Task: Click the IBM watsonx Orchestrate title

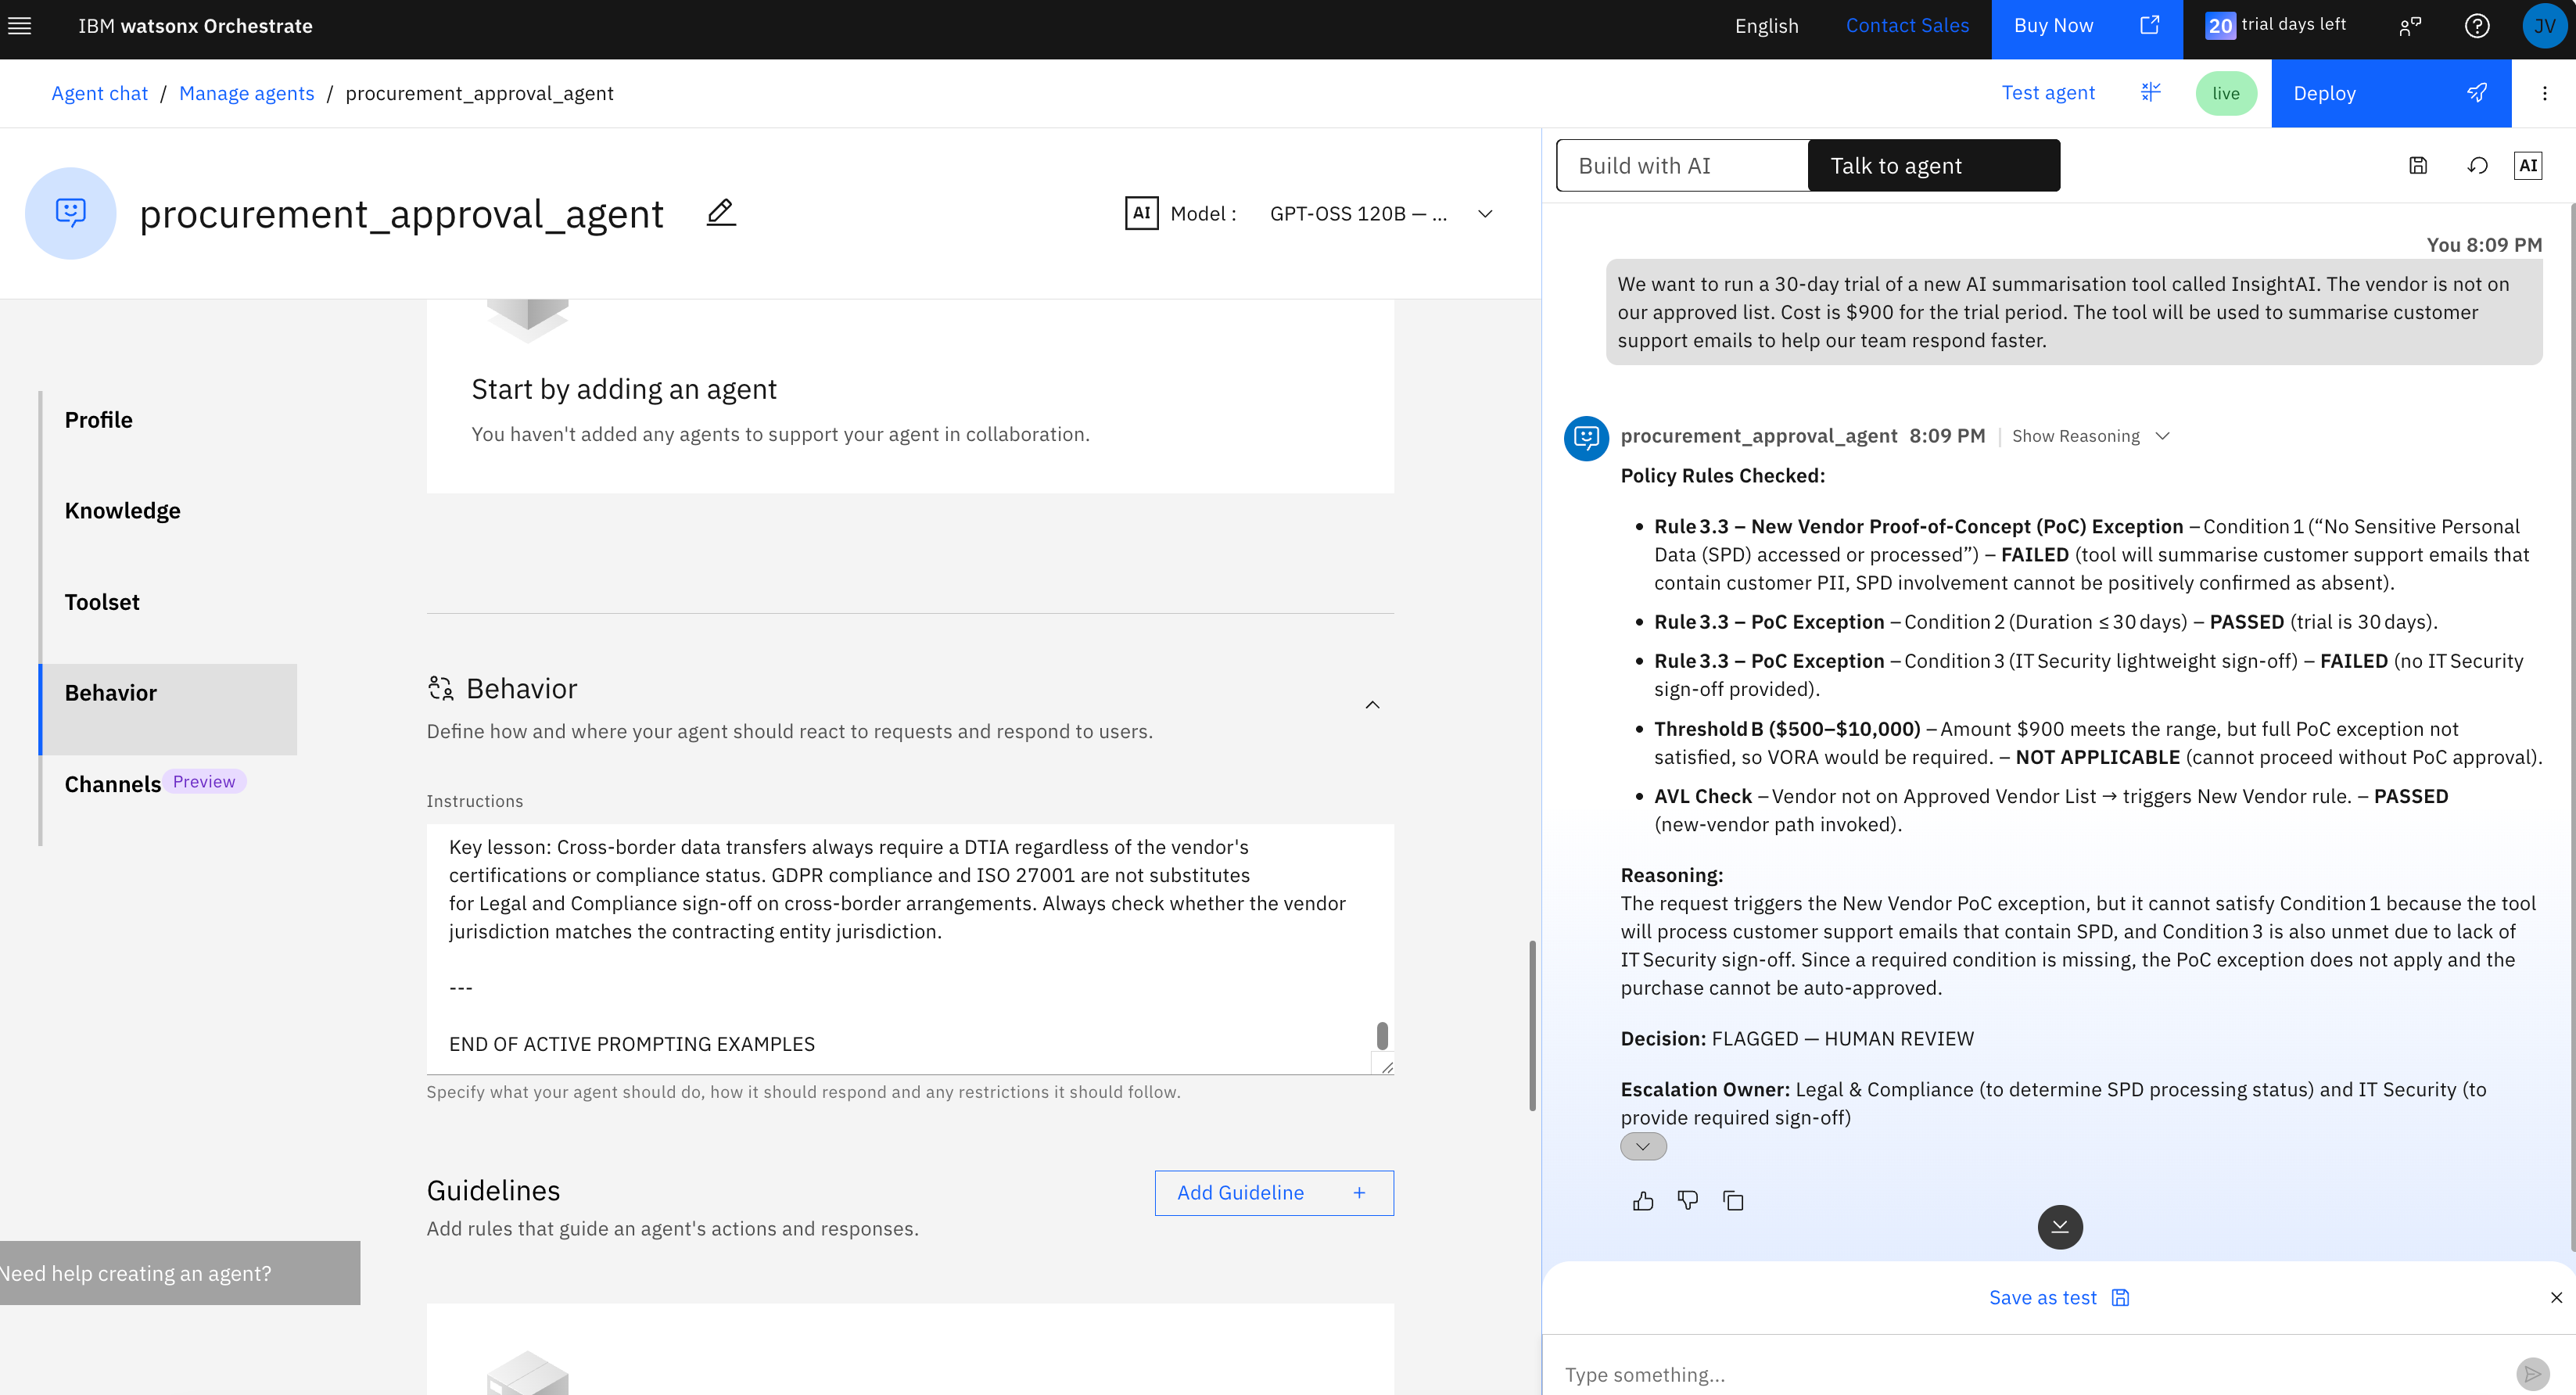Action: click(x=195, y=26)
